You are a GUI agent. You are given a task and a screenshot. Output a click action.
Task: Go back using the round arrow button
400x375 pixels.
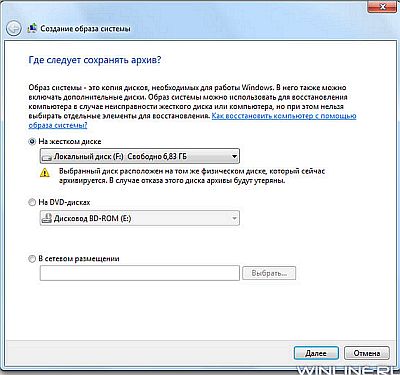14,28
